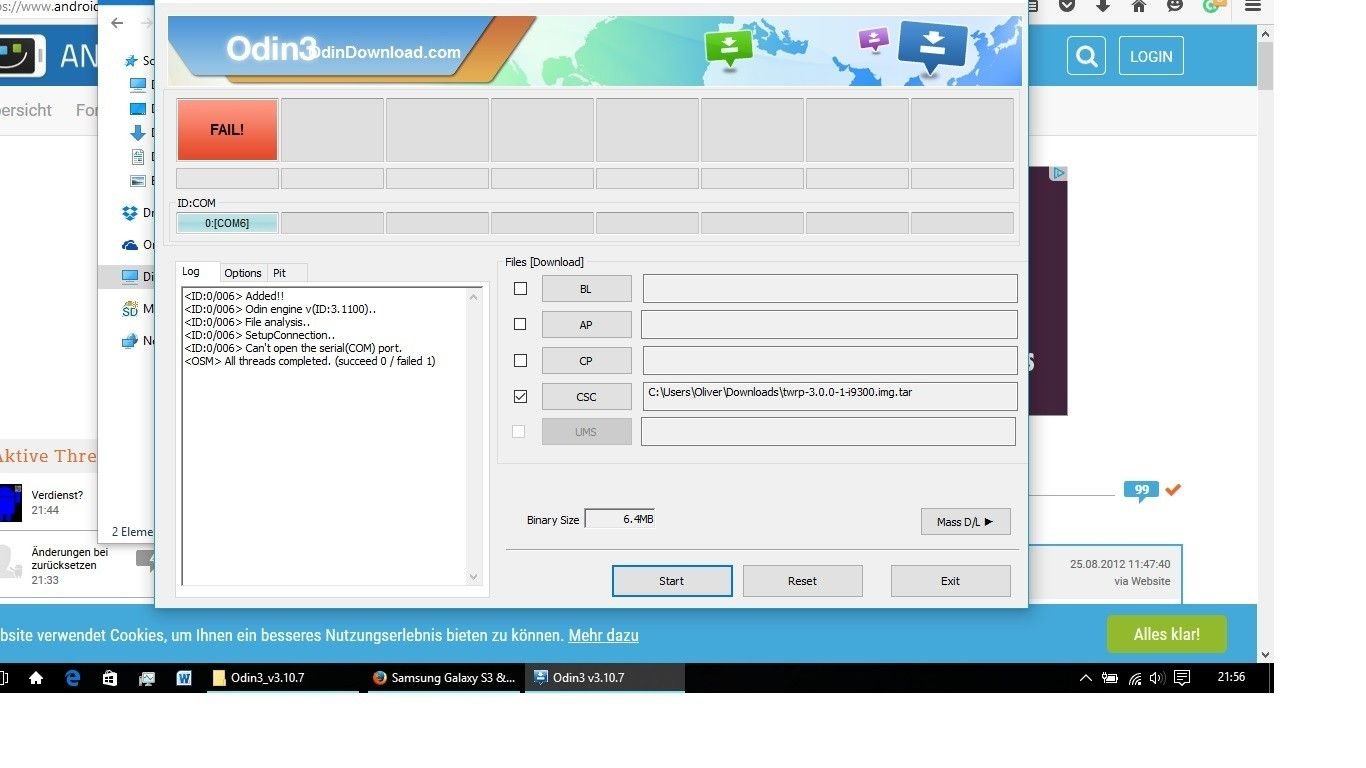The width and height of the screenshot is (1366, 768).
Task: Click the taskbar clock showing 21:56
Action: [x=1231, y=678]
